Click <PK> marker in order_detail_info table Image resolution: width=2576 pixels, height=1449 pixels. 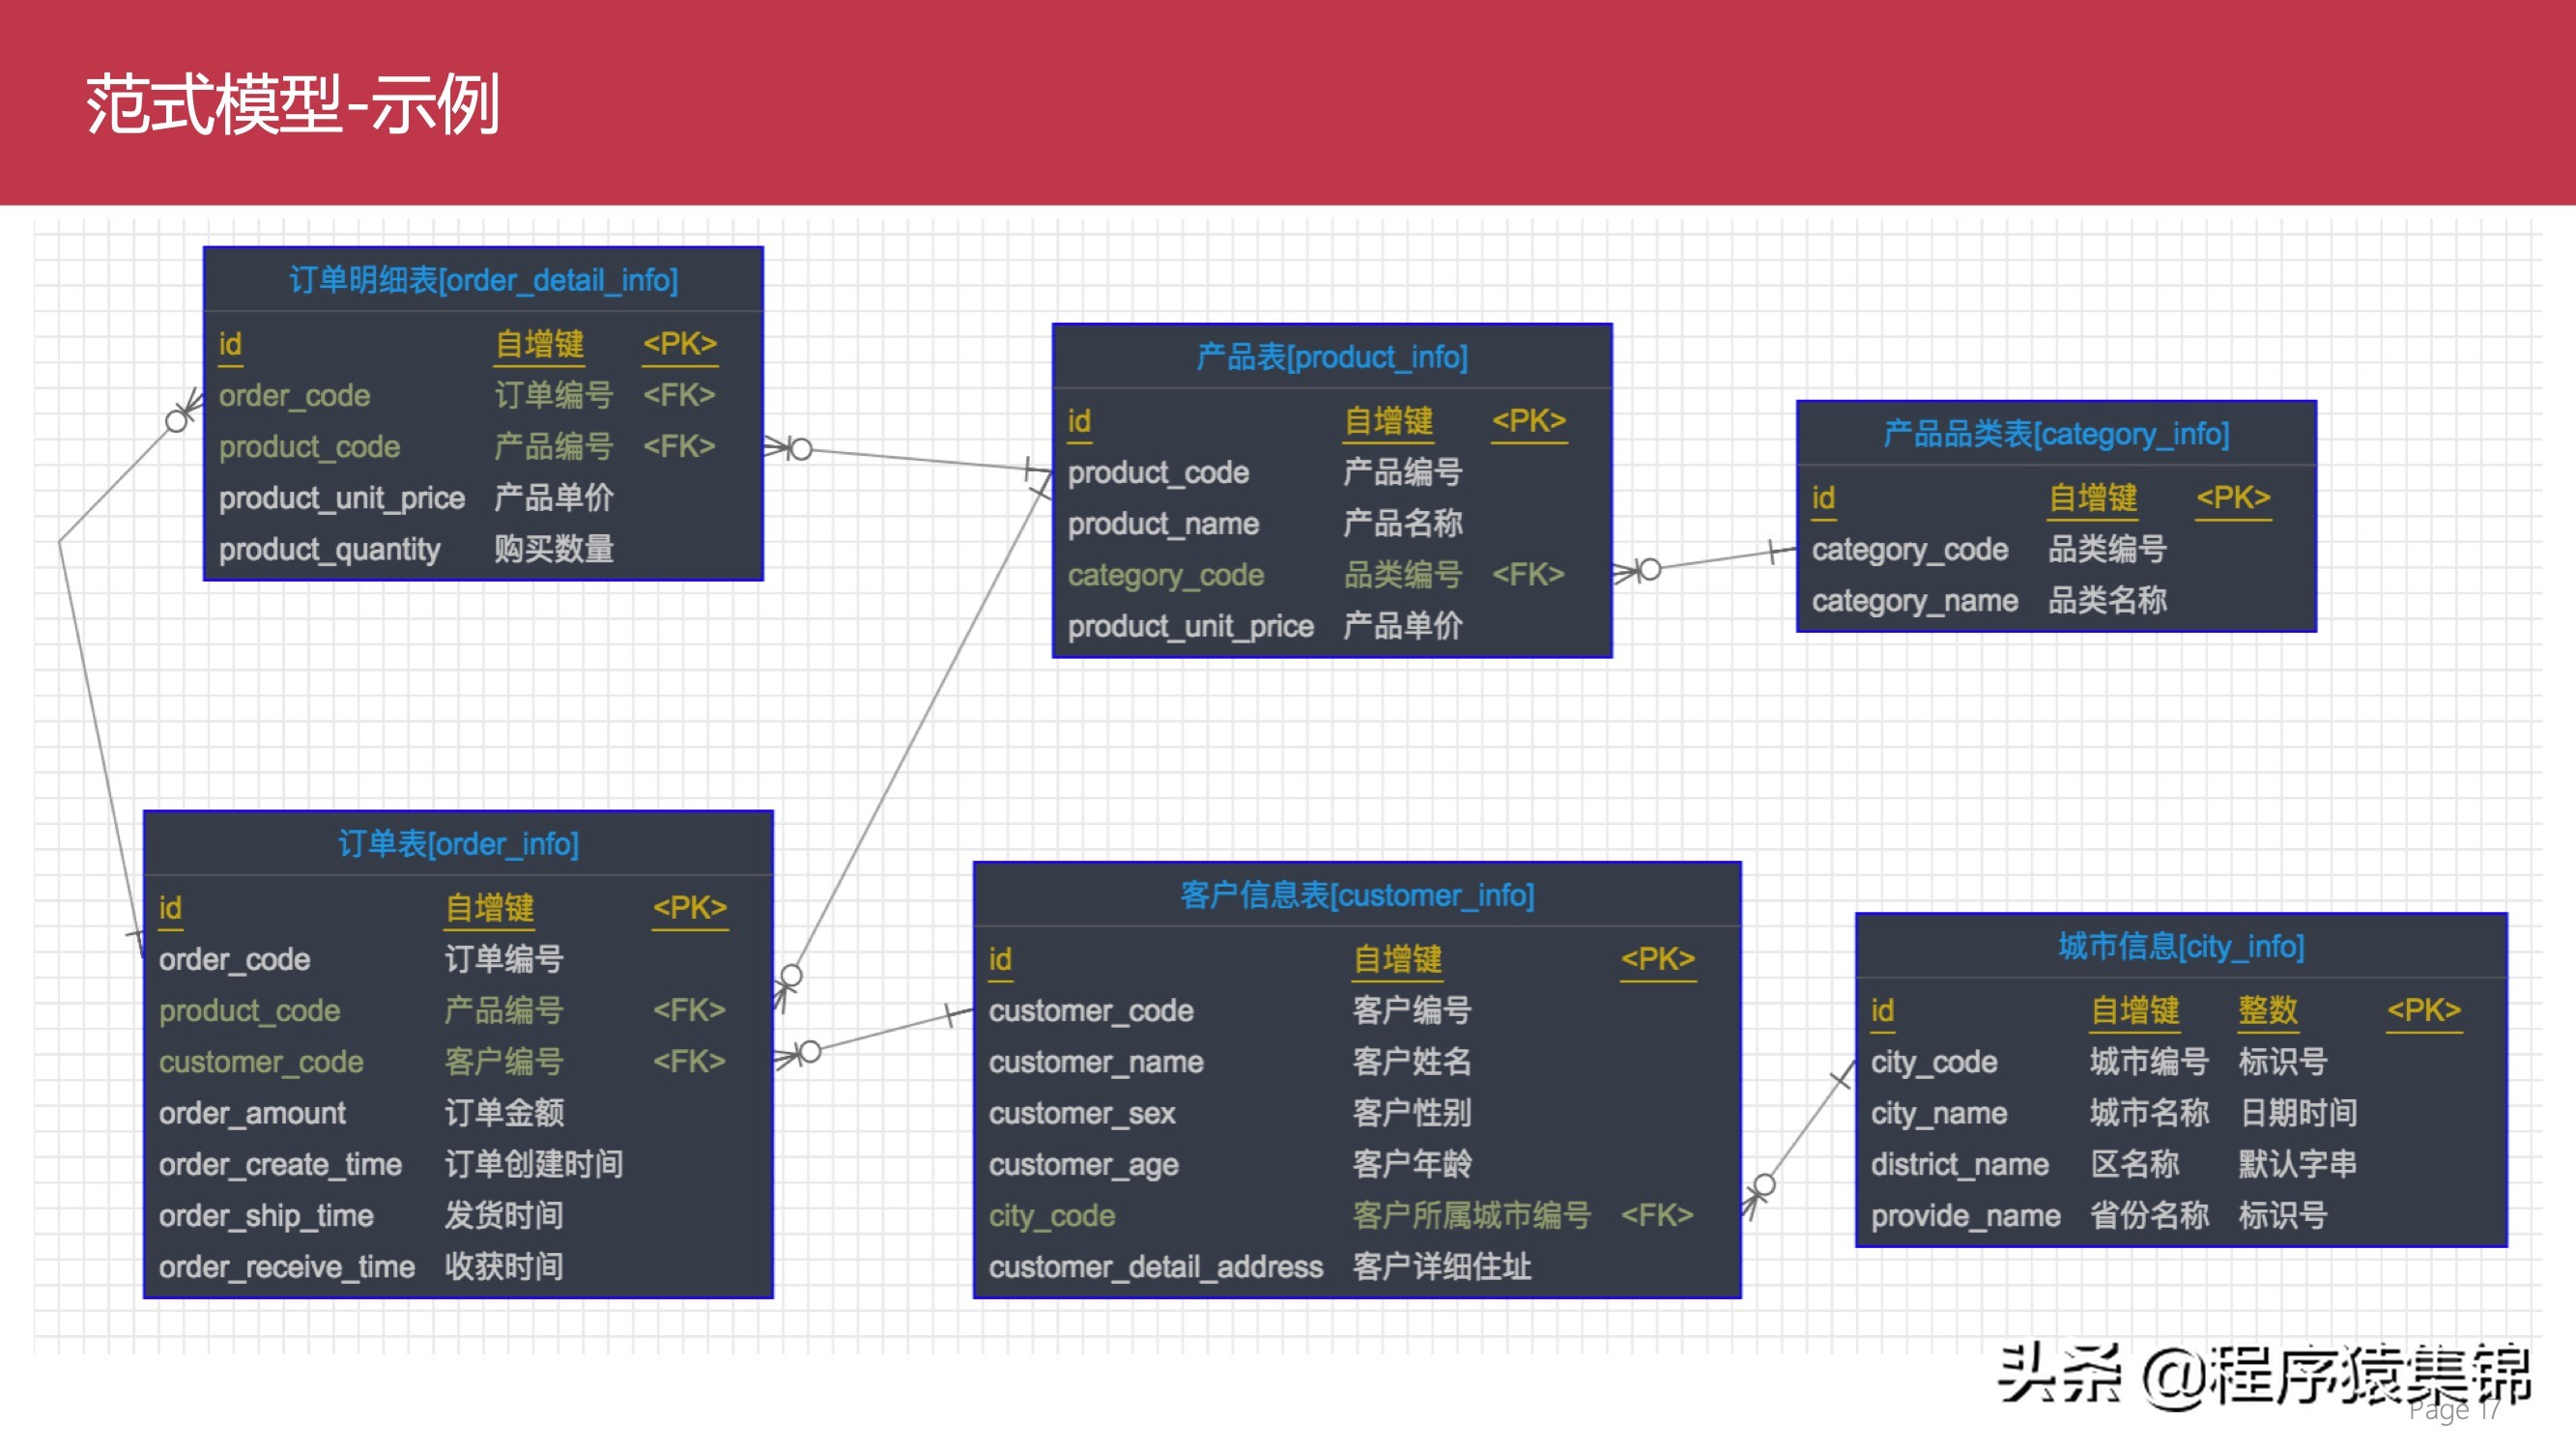[680, 344]
